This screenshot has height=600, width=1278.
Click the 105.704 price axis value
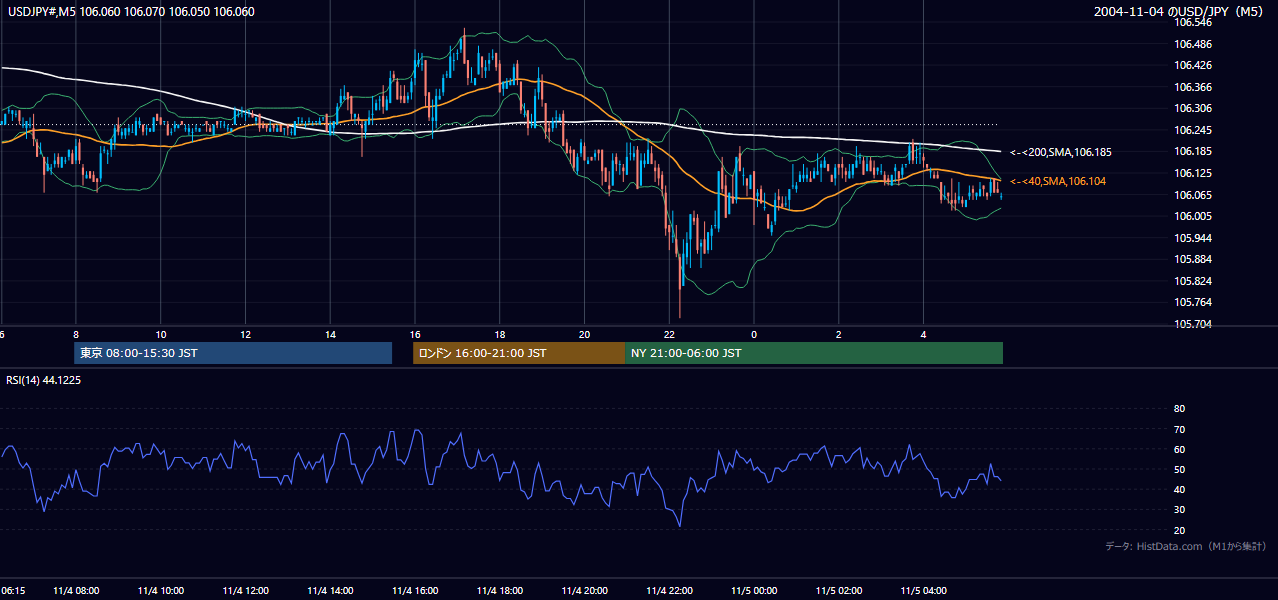1194,324
